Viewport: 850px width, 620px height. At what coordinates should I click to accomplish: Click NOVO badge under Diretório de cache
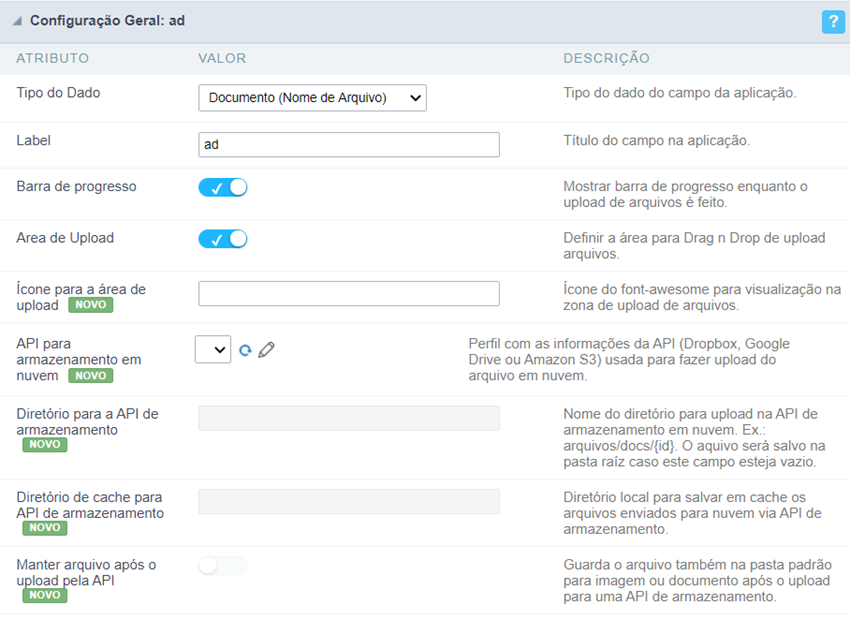[45, 528]
